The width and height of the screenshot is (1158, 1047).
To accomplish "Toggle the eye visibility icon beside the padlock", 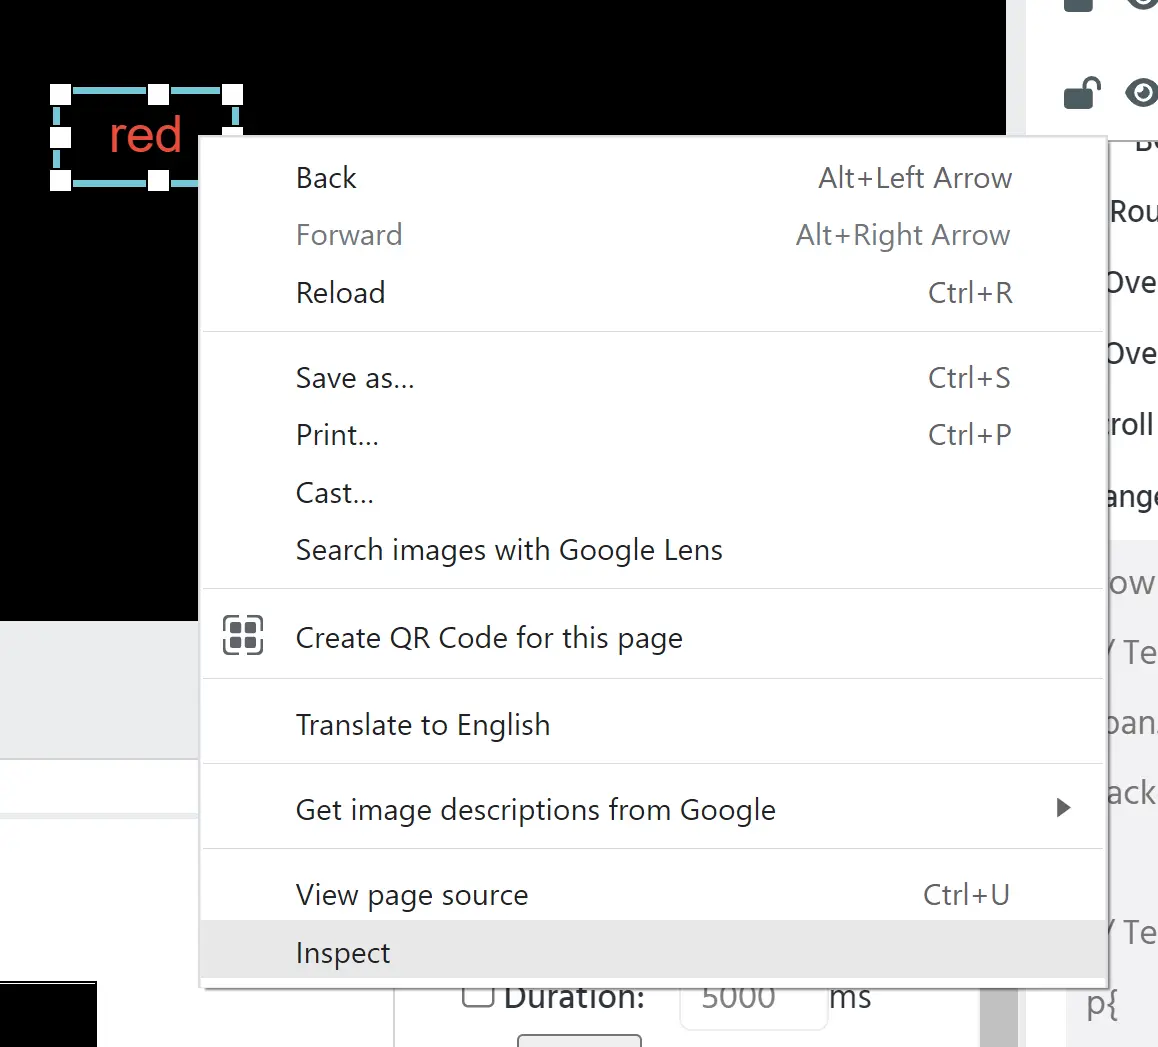I will click(x=1142, y=93).
